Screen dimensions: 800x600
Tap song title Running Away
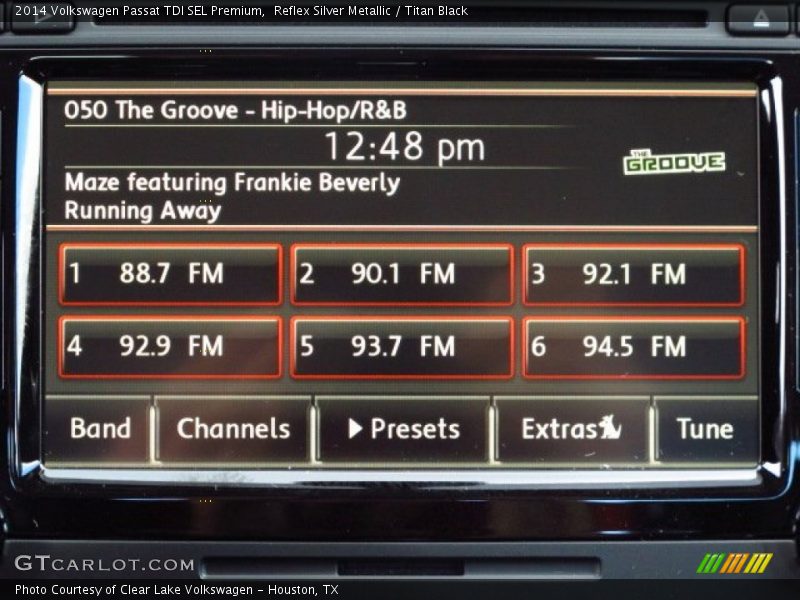click(x=143, y=211)
